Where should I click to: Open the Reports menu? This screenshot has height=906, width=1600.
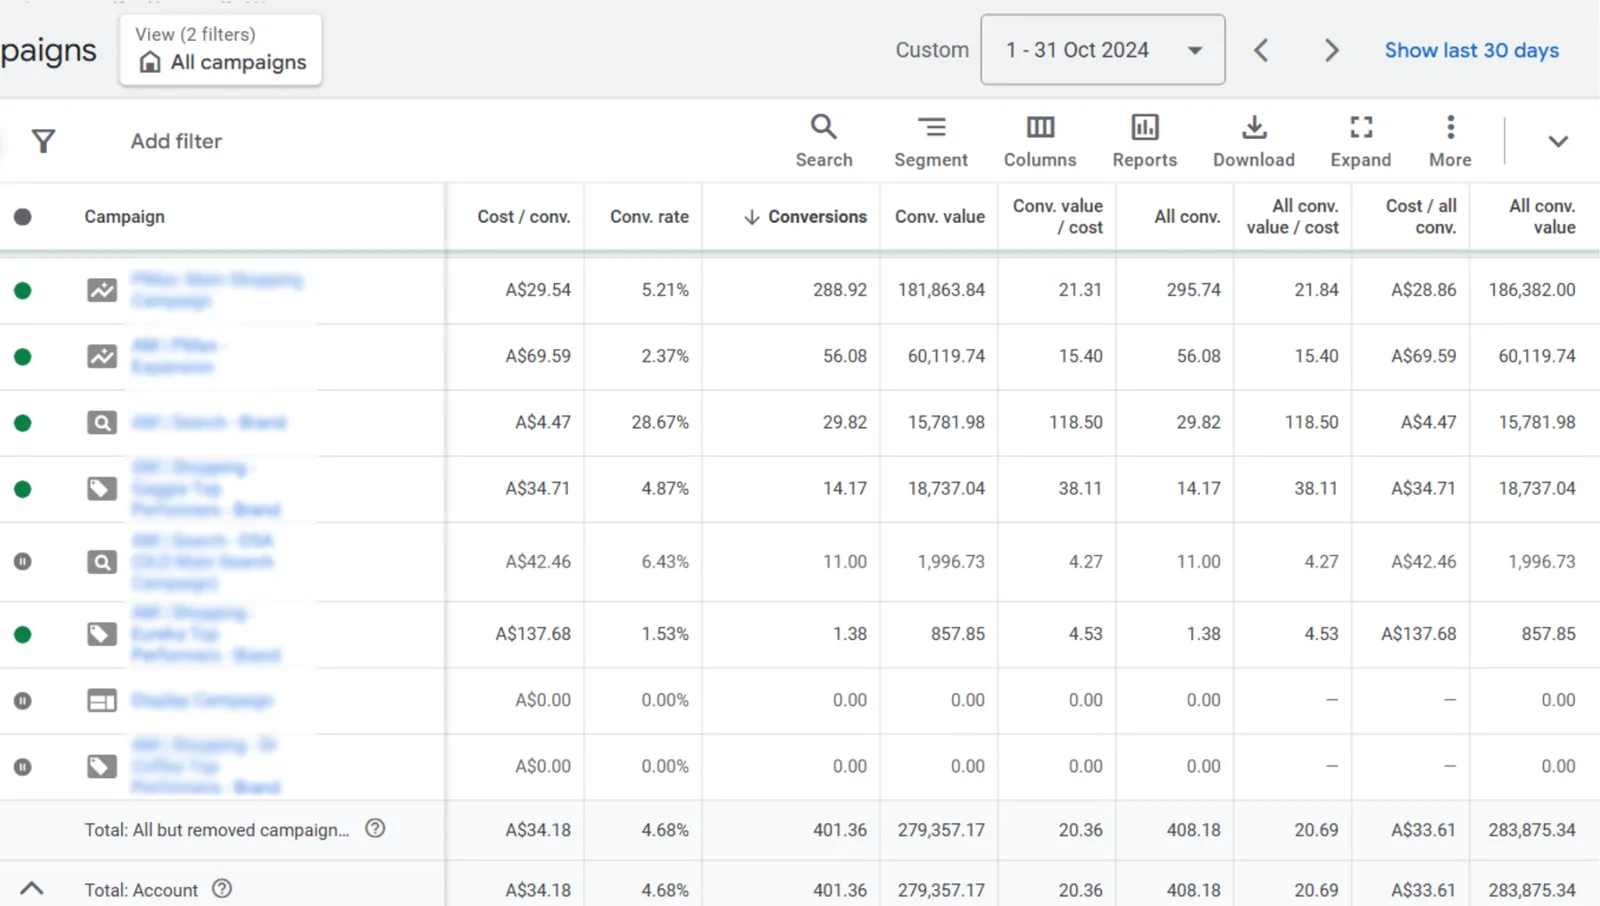[x=1145, y=141]
